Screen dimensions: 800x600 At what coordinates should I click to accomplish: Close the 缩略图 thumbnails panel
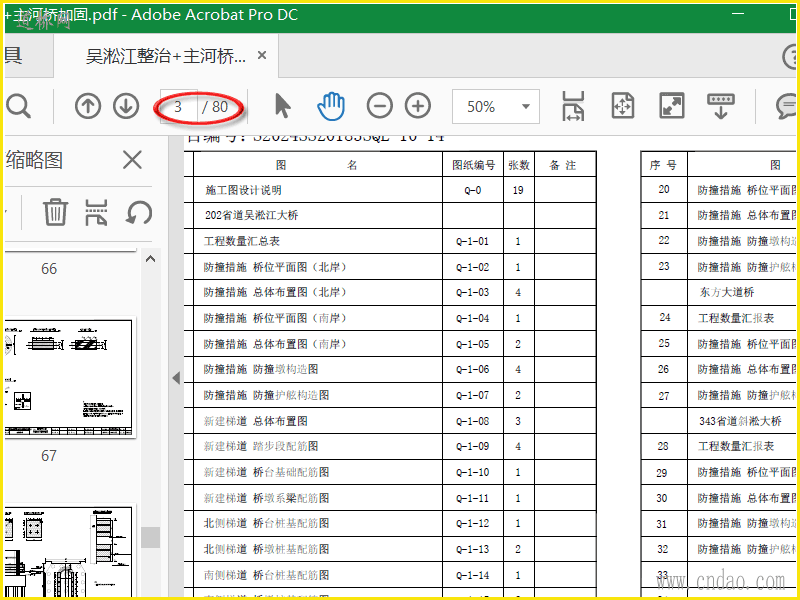(x=132, y=160)
